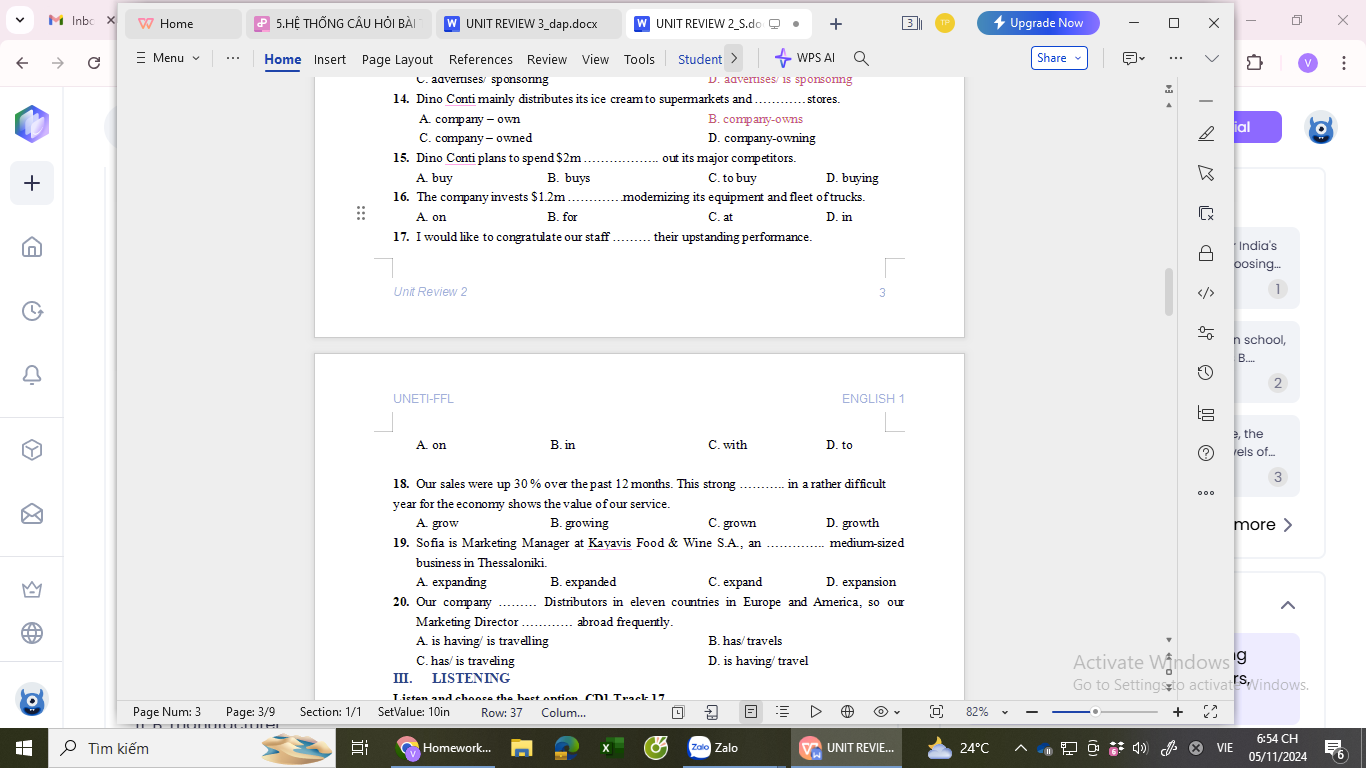Click the paragraph drag handle beside question 16
The width and height of the screenshot is (1366, 768).
pos(361,213)
